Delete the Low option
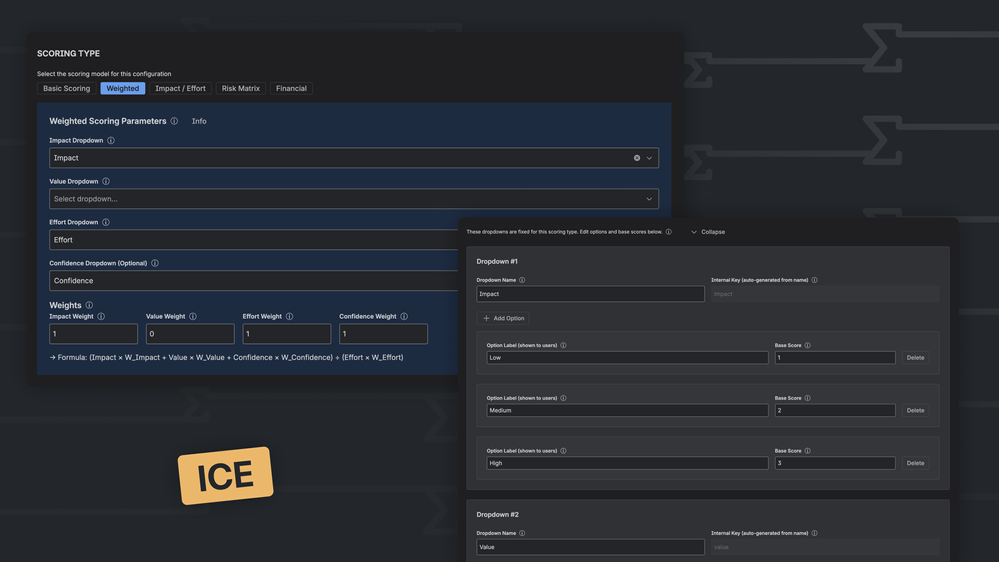999x562 pixels. coord(915,357)
